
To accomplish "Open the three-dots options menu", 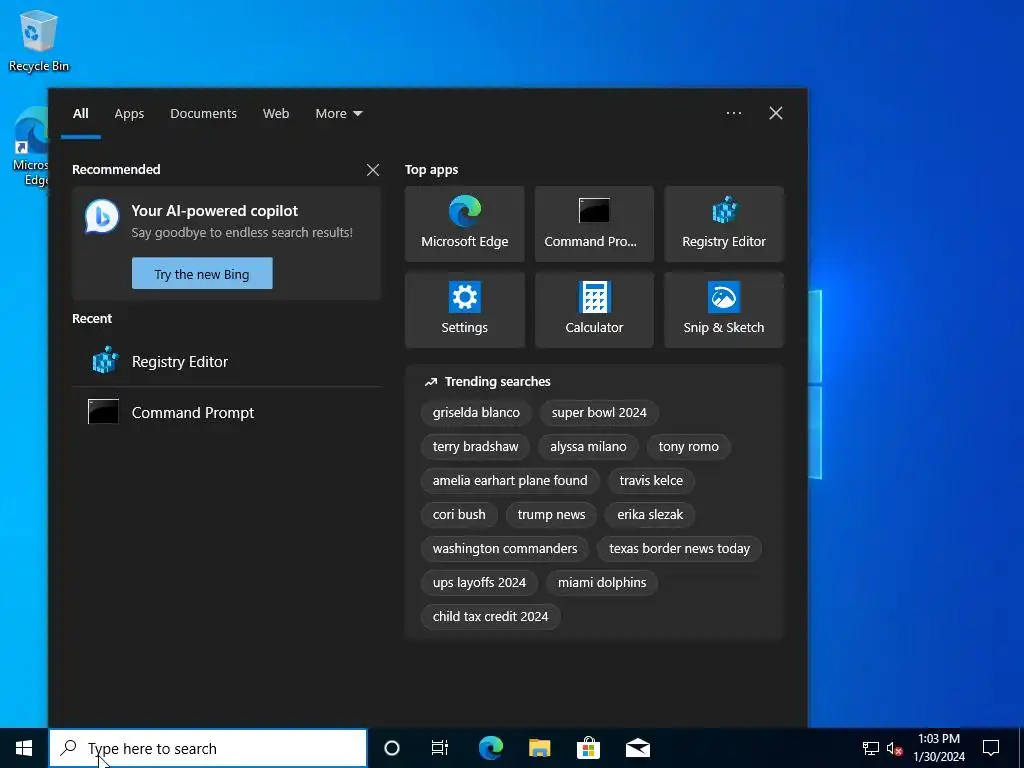I will [733, 113].
